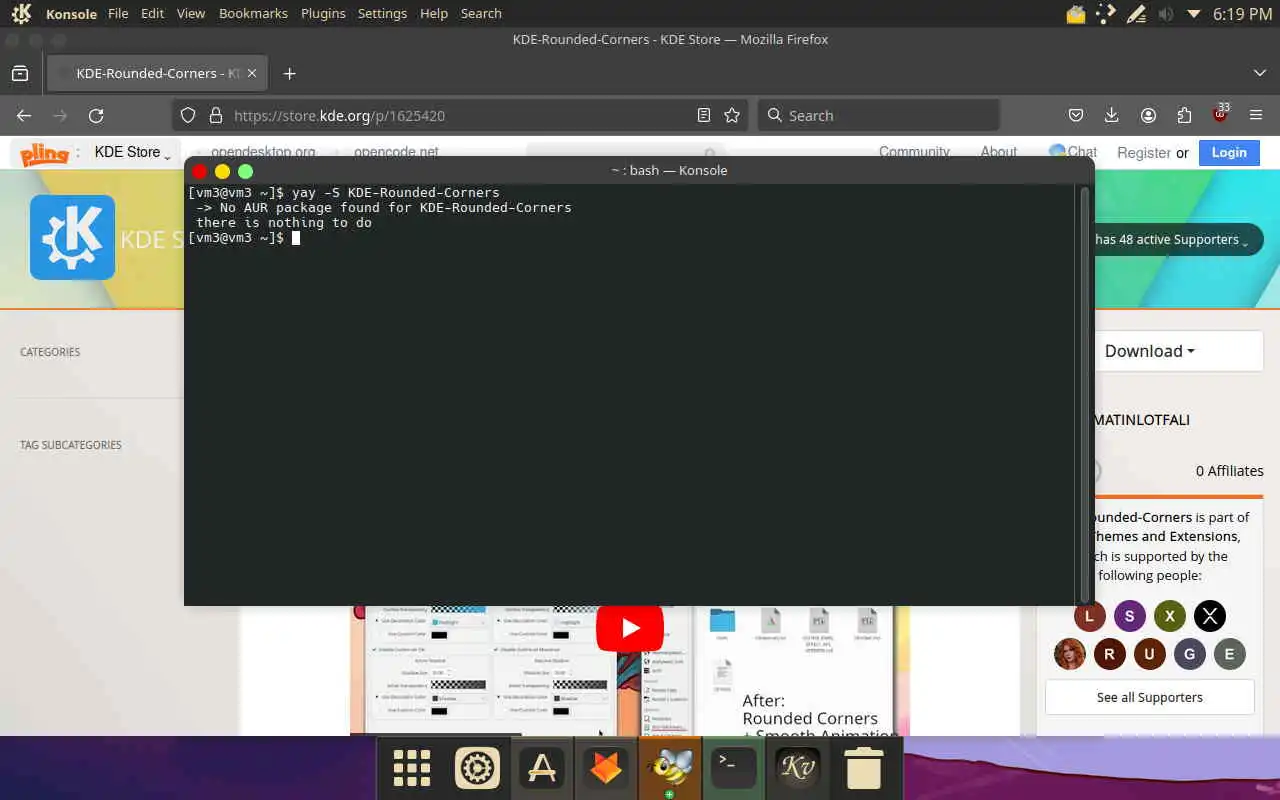Open the Firefox account icon
The width and height of the screenshot is (1280, 800).
(1148, 115)
